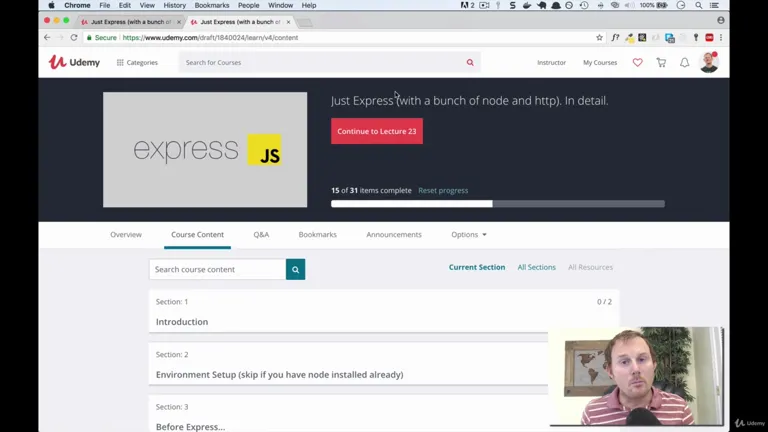
Task: Open the Bookmarks menu in menu bar
Action: coord(212,5)
